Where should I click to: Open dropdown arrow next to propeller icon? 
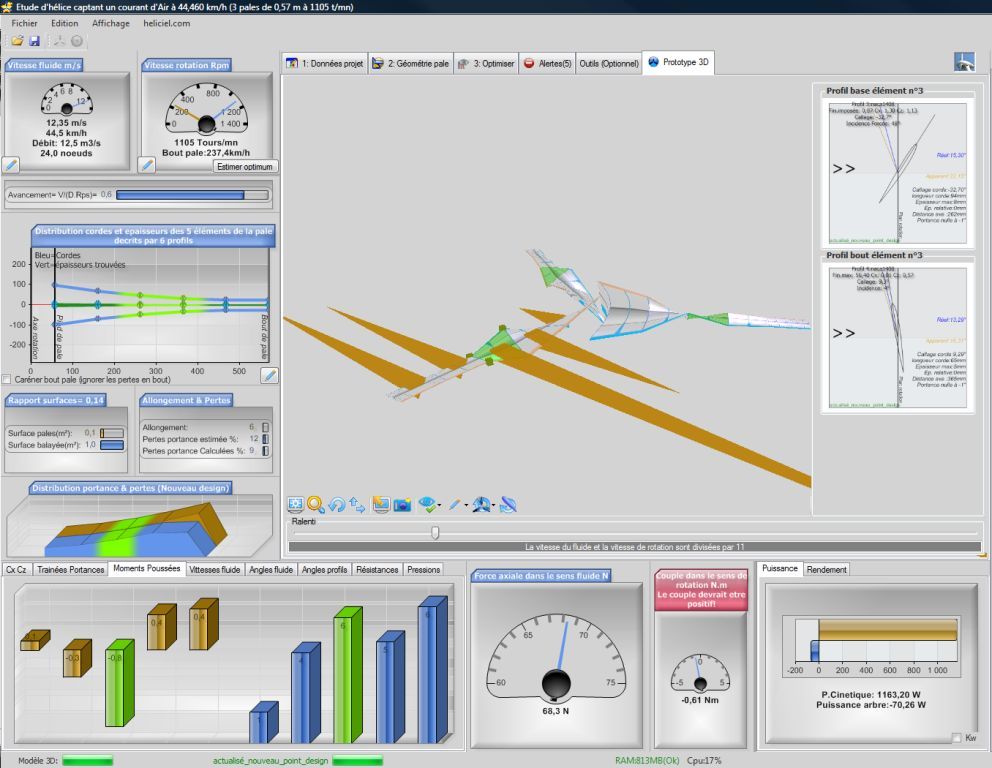click(493, 505)
